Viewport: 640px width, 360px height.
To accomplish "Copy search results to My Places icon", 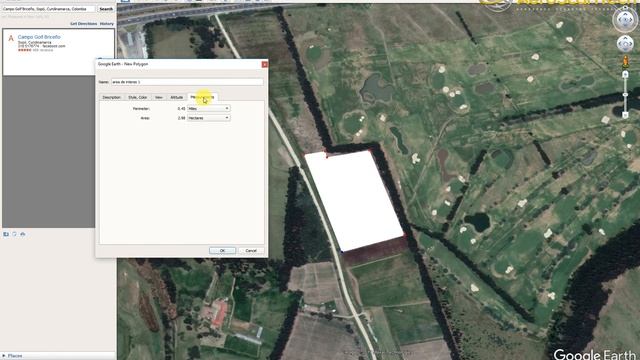I will (x=6, y=234).
